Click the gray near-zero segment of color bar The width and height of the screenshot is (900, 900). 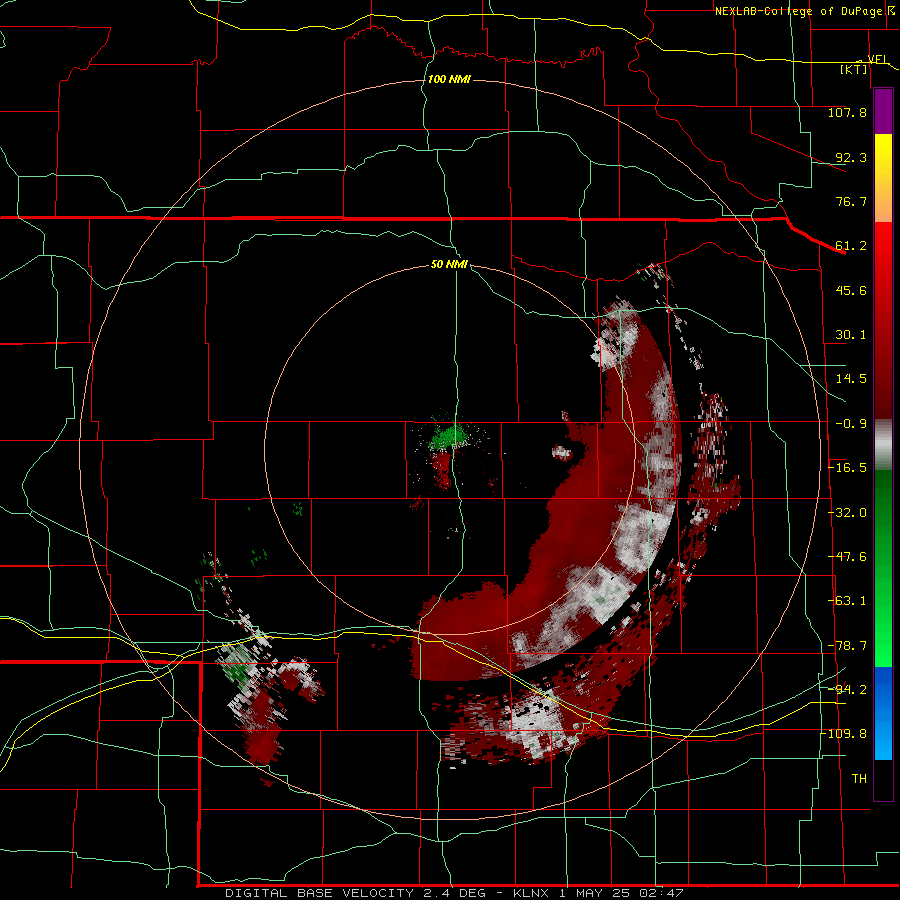tap(883, 445)
